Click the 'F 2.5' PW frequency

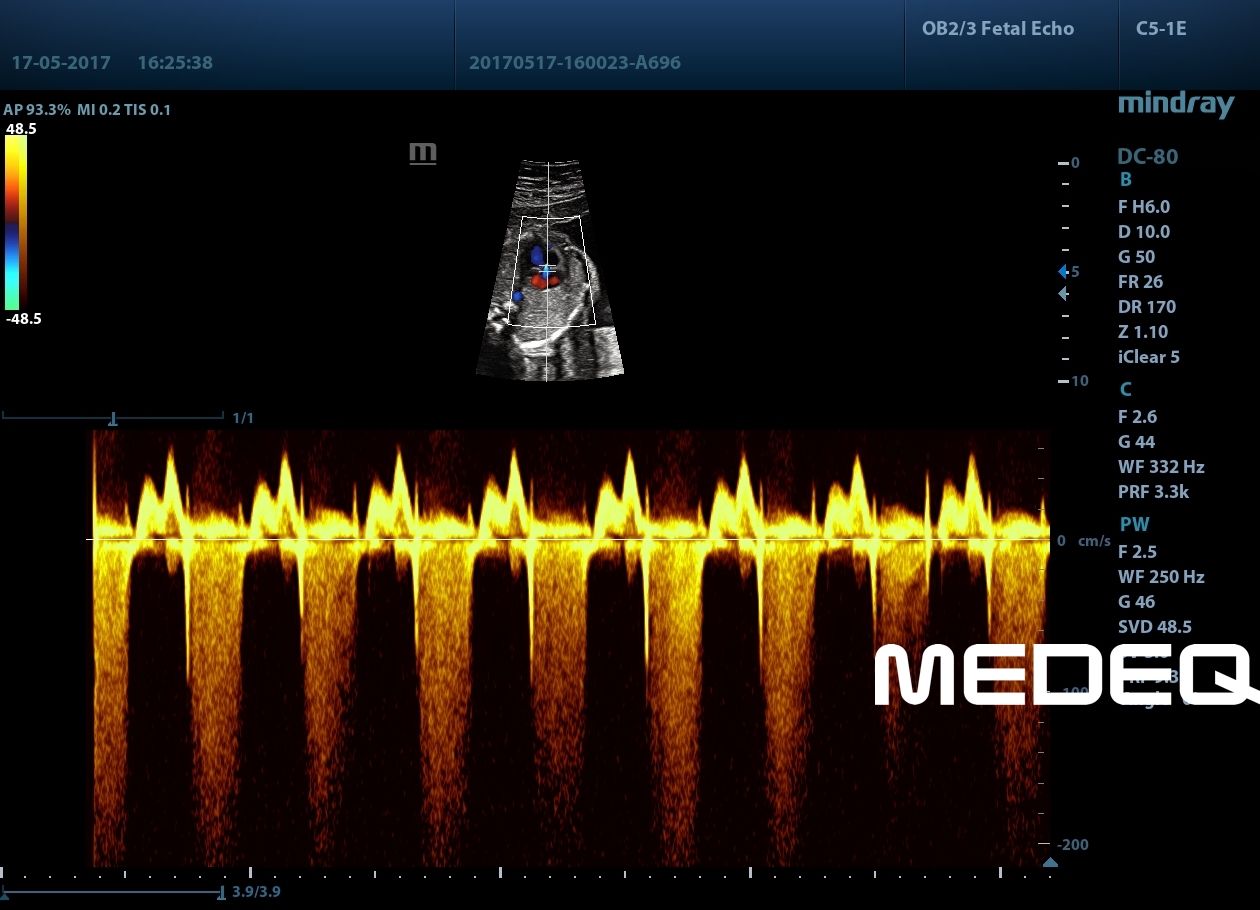pos(1138,552)
